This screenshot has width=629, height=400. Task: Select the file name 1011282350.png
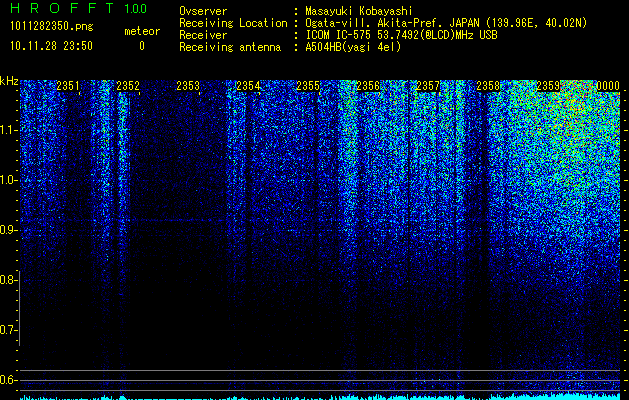pyautogui.click(x=52, y=27)
